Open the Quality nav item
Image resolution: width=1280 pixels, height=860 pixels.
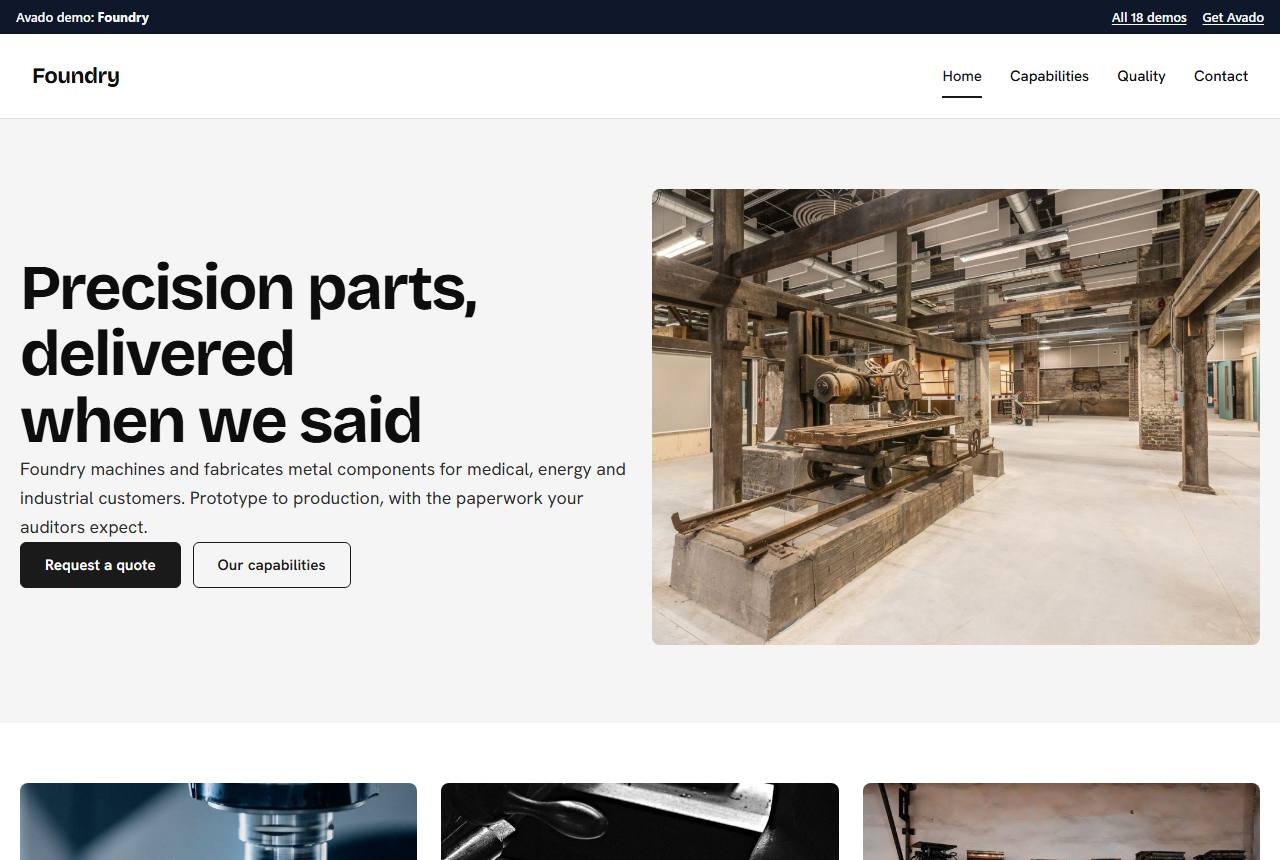coord(1141,76)
